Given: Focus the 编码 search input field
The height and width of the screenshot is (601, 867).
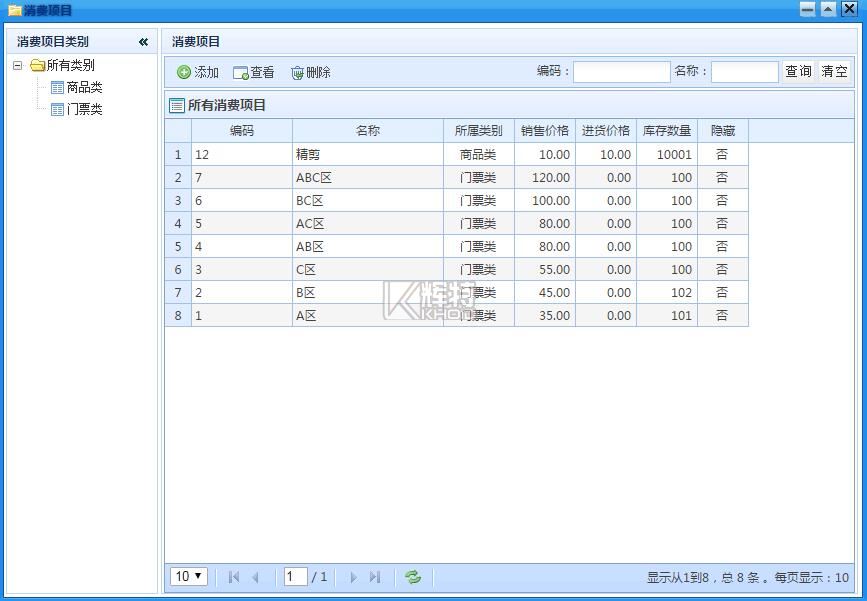Looking at the screenshot, I should pos(621,72).
